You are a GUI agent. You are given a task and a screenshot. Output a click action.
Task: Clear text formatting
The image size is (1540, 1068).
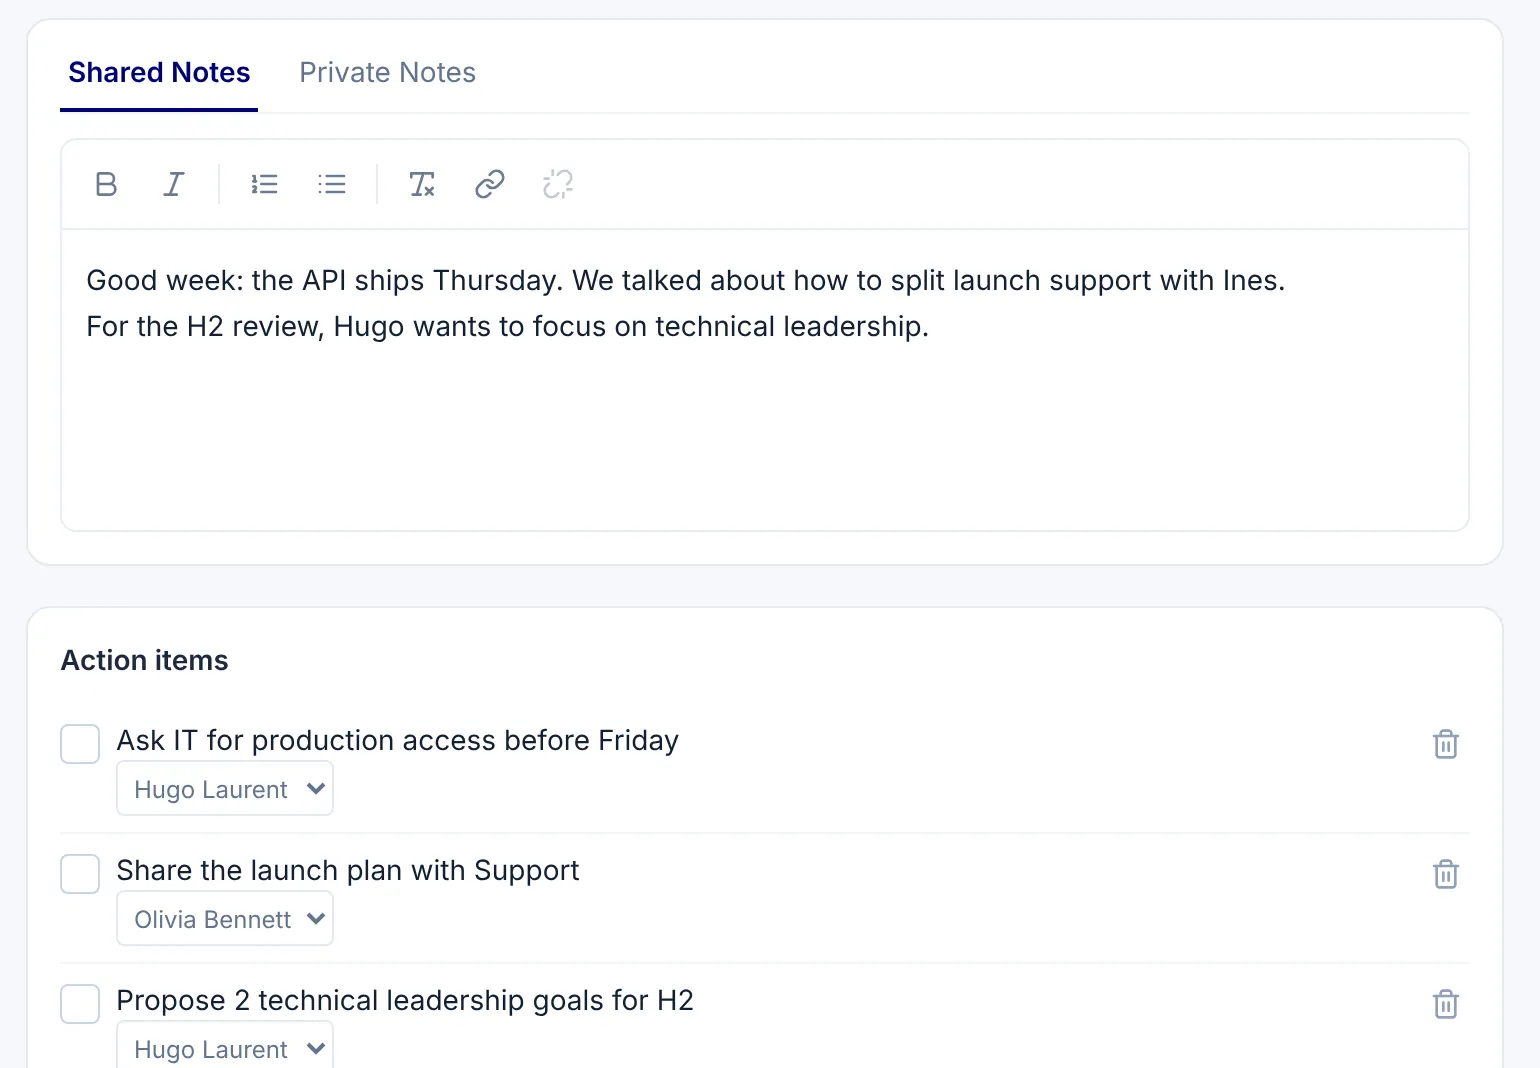pyautogui.click(x=422, y=184)
